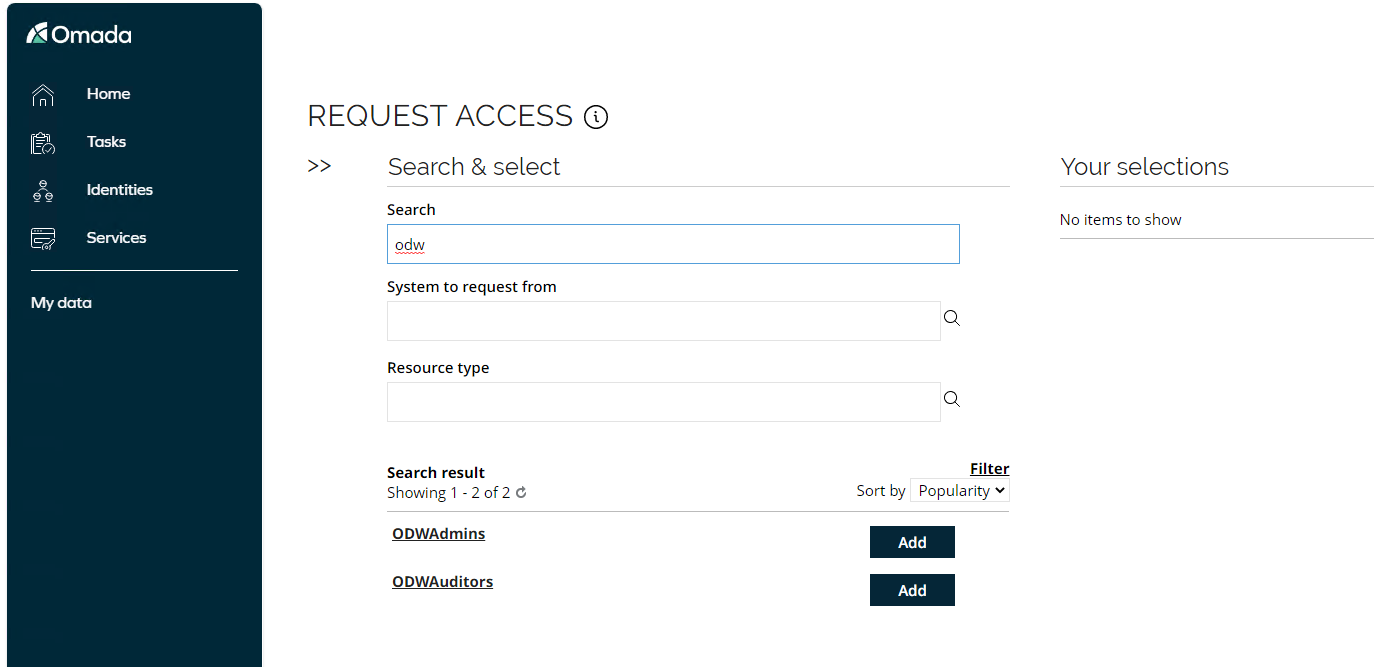Click the Home house icon
Screen dimensions: 1374x667
tap(43, 94)
